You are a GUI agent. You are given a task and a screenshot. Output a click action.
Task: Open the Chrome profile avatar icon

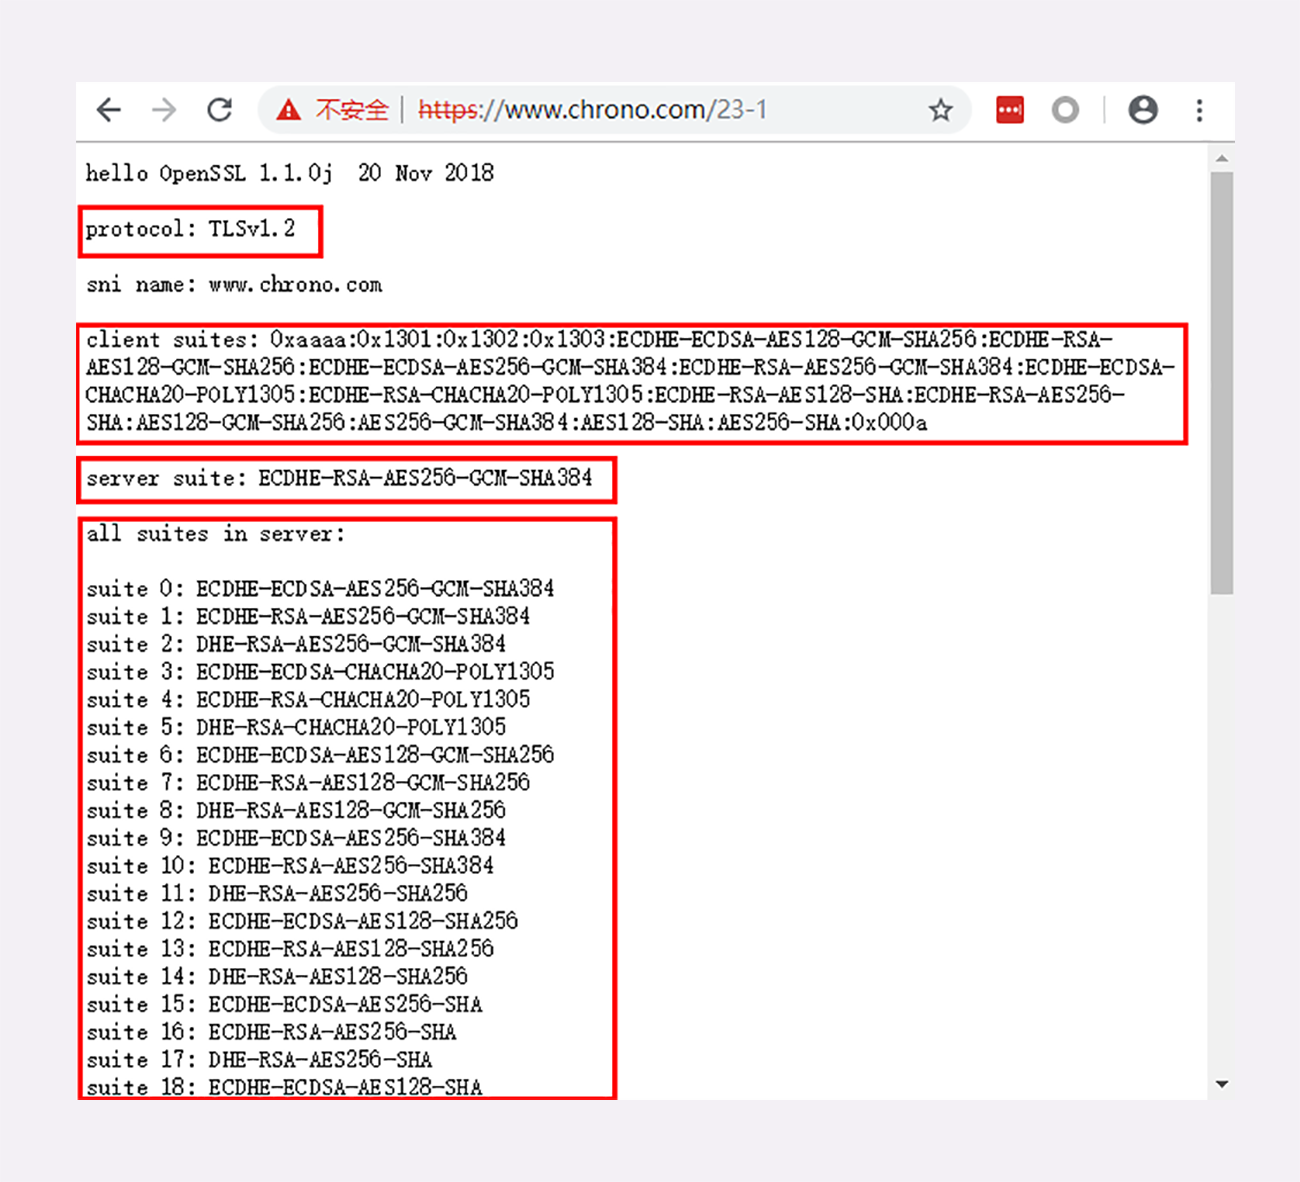[1143, 110]
